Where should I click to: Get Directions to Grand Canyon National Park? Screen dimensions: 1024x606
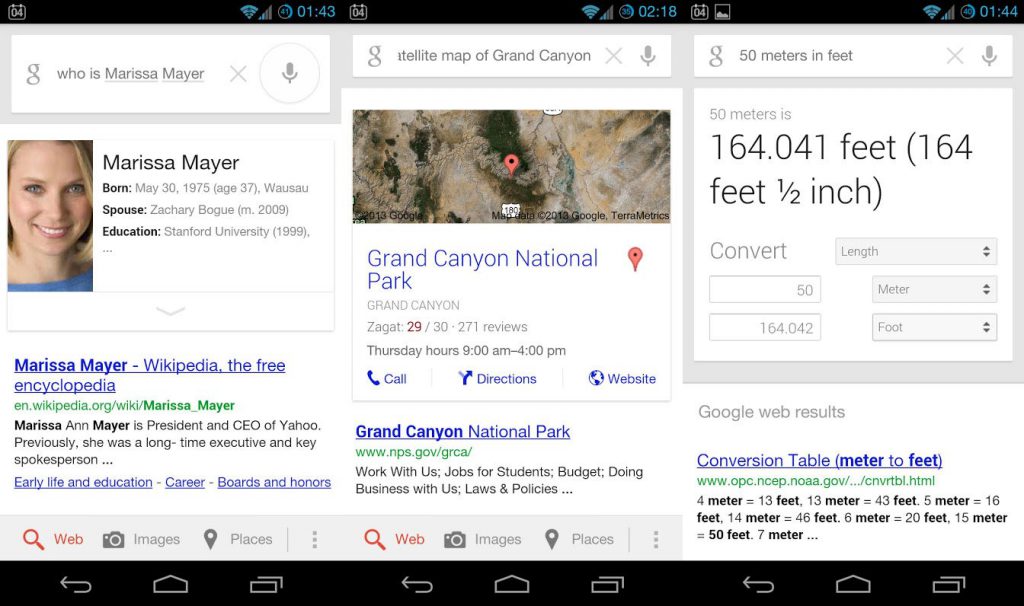[497, 379]
